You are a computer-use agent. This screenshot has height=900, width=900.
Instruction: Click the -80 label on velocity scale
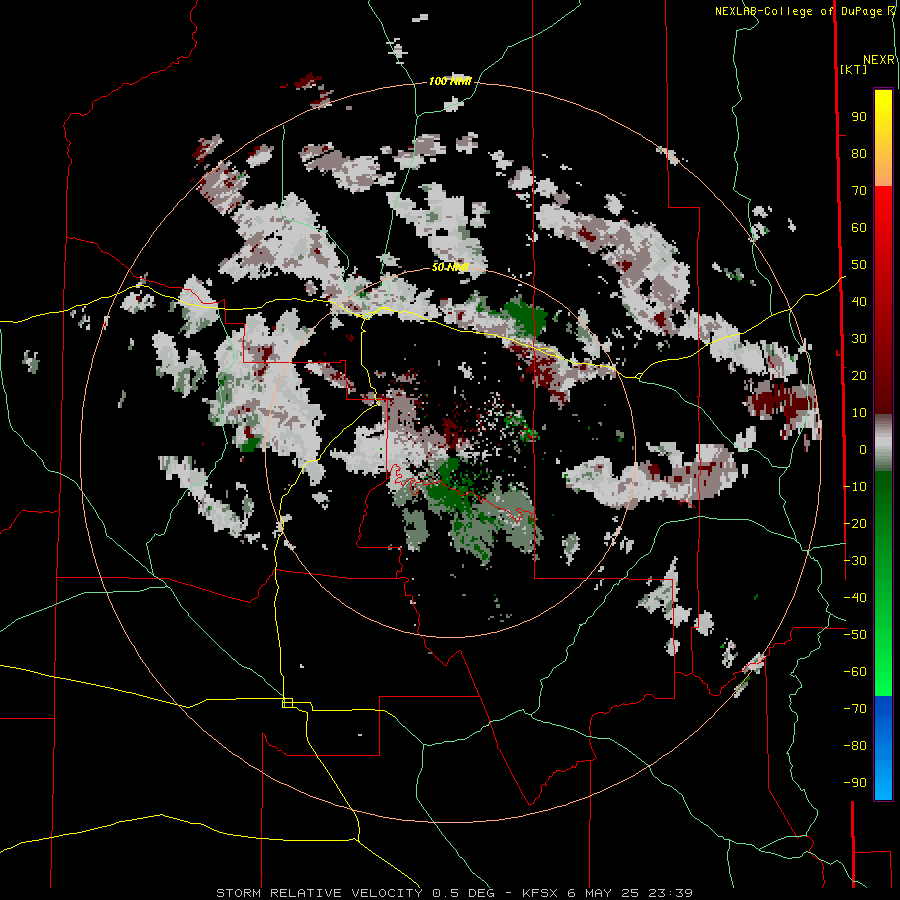[855, 746]
